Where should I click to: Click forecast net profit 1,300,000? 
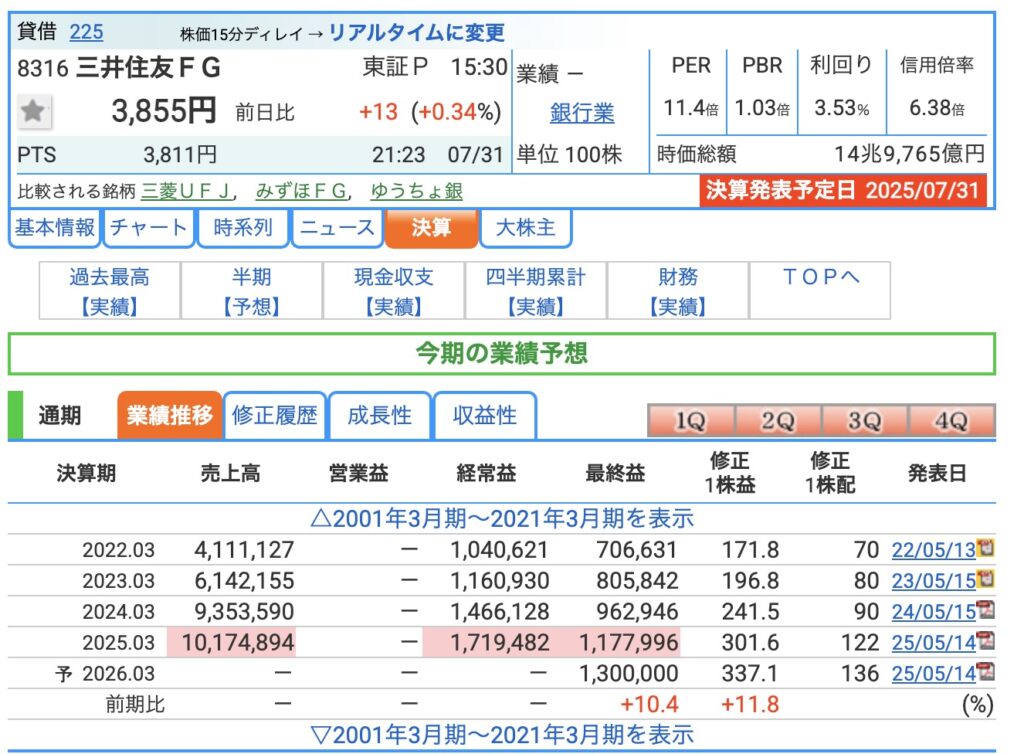(x=629, y=673)
